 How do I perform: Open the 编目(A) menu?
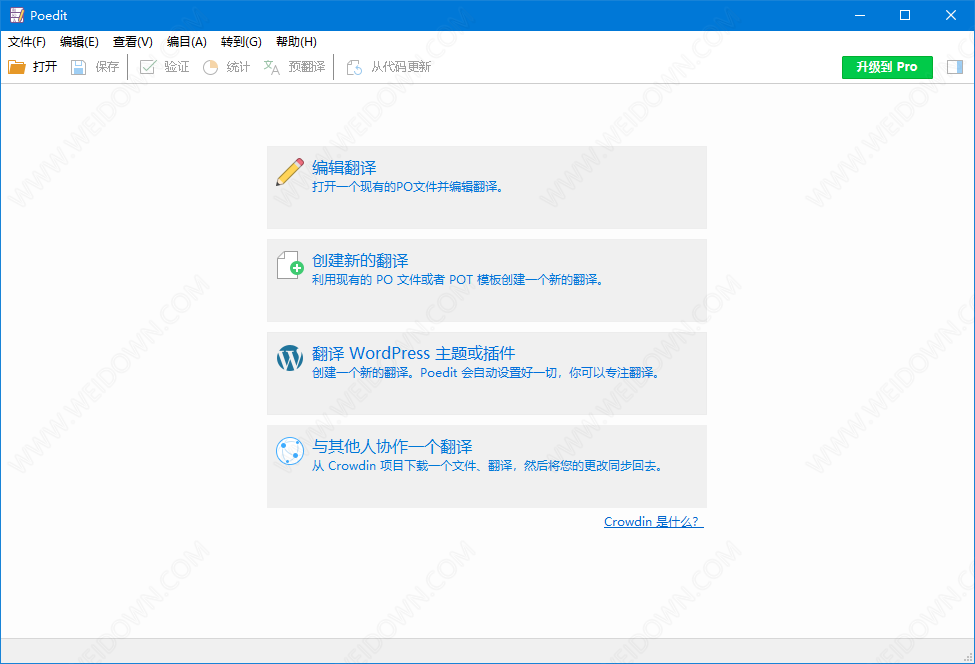click(187, 42)
